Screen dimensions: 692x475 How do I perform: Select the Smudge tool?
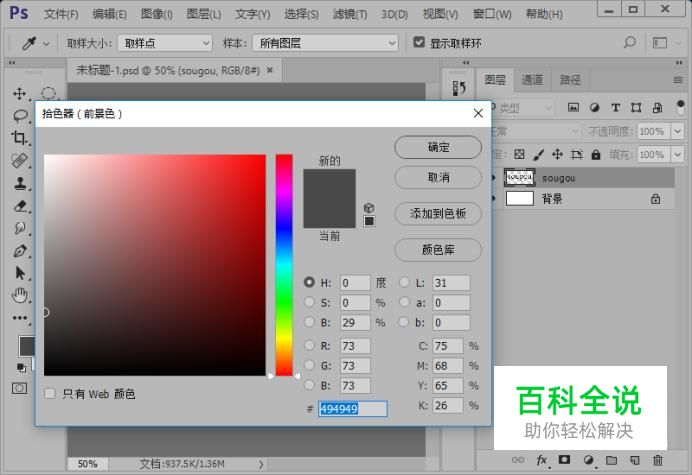click(x=20, y=228)
